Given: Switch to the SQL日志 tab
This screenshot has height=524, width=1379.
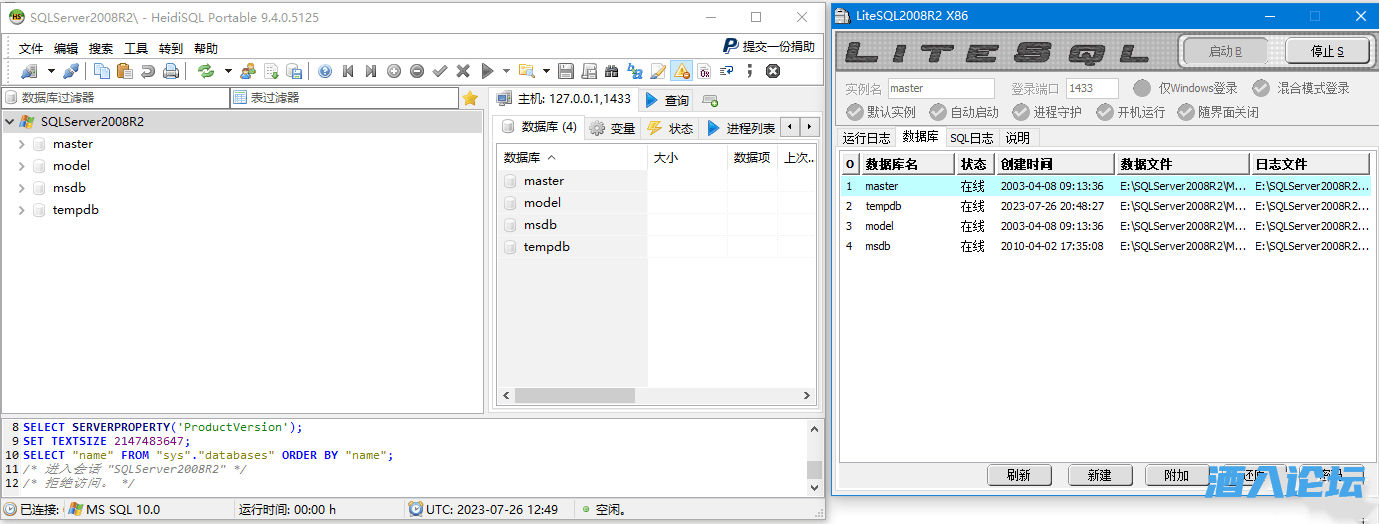Looking at the screenshot, I should [x=971, y=138].
